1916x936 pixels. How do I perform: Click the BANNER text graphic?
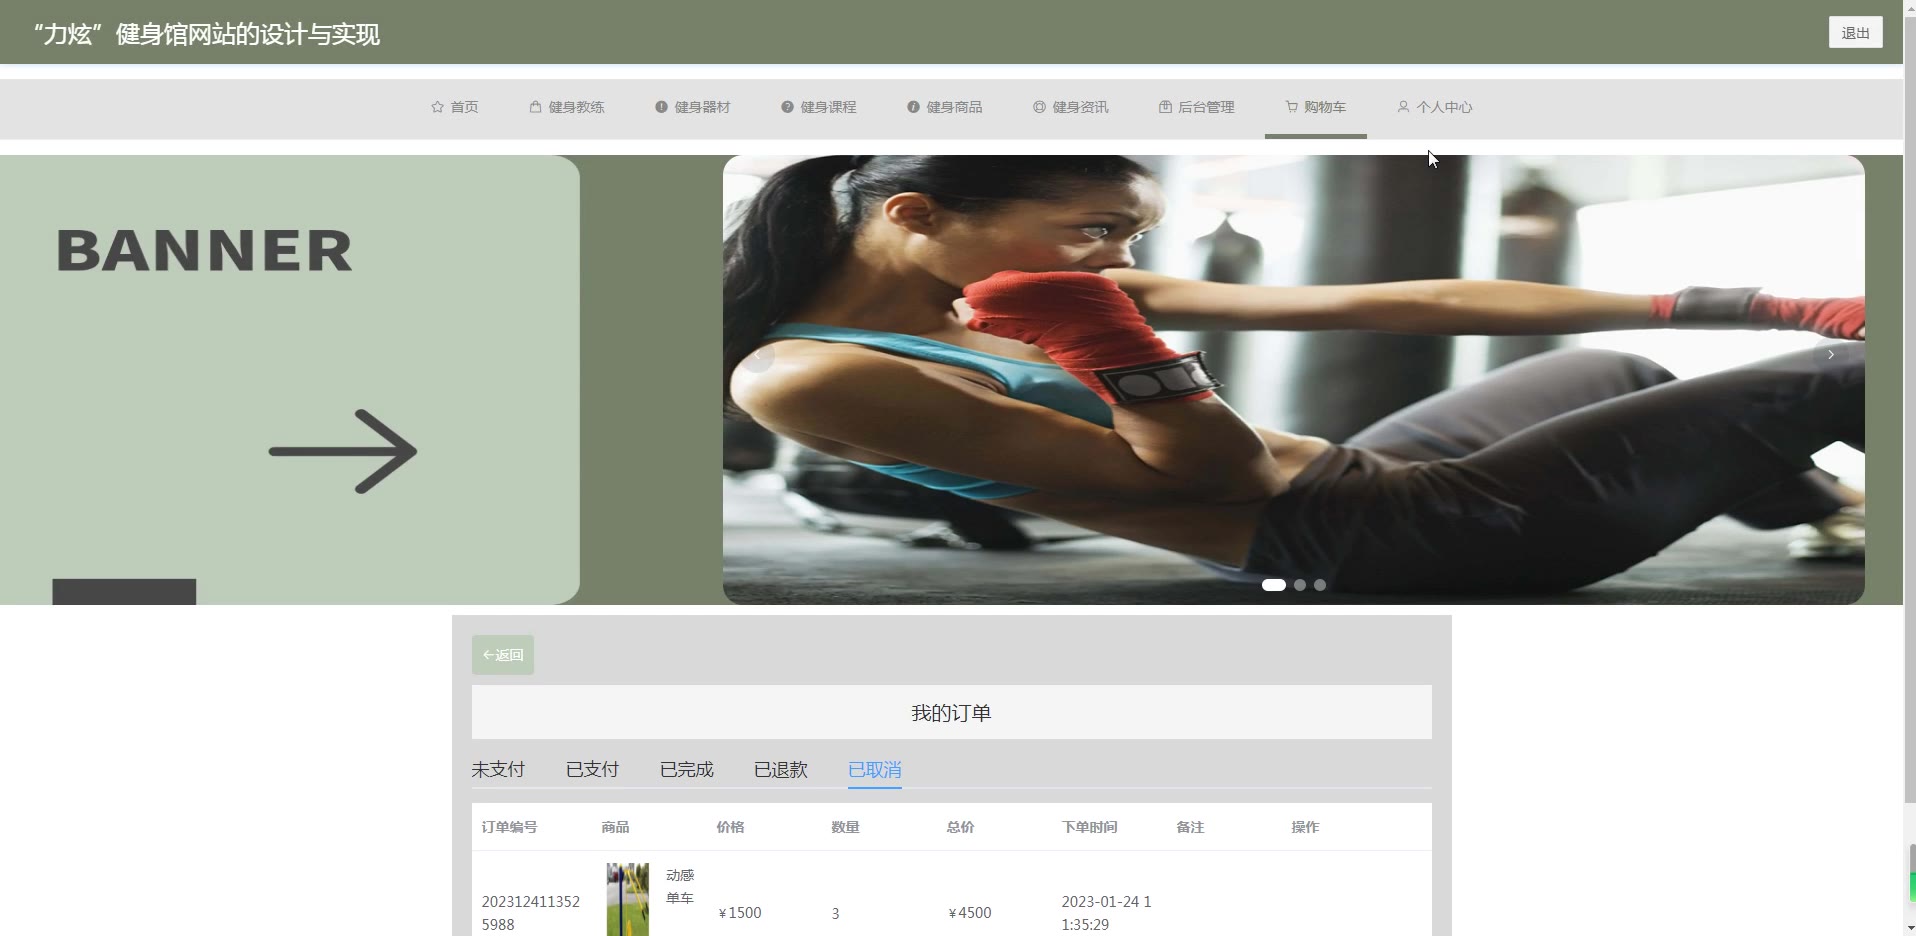(205, 250)
